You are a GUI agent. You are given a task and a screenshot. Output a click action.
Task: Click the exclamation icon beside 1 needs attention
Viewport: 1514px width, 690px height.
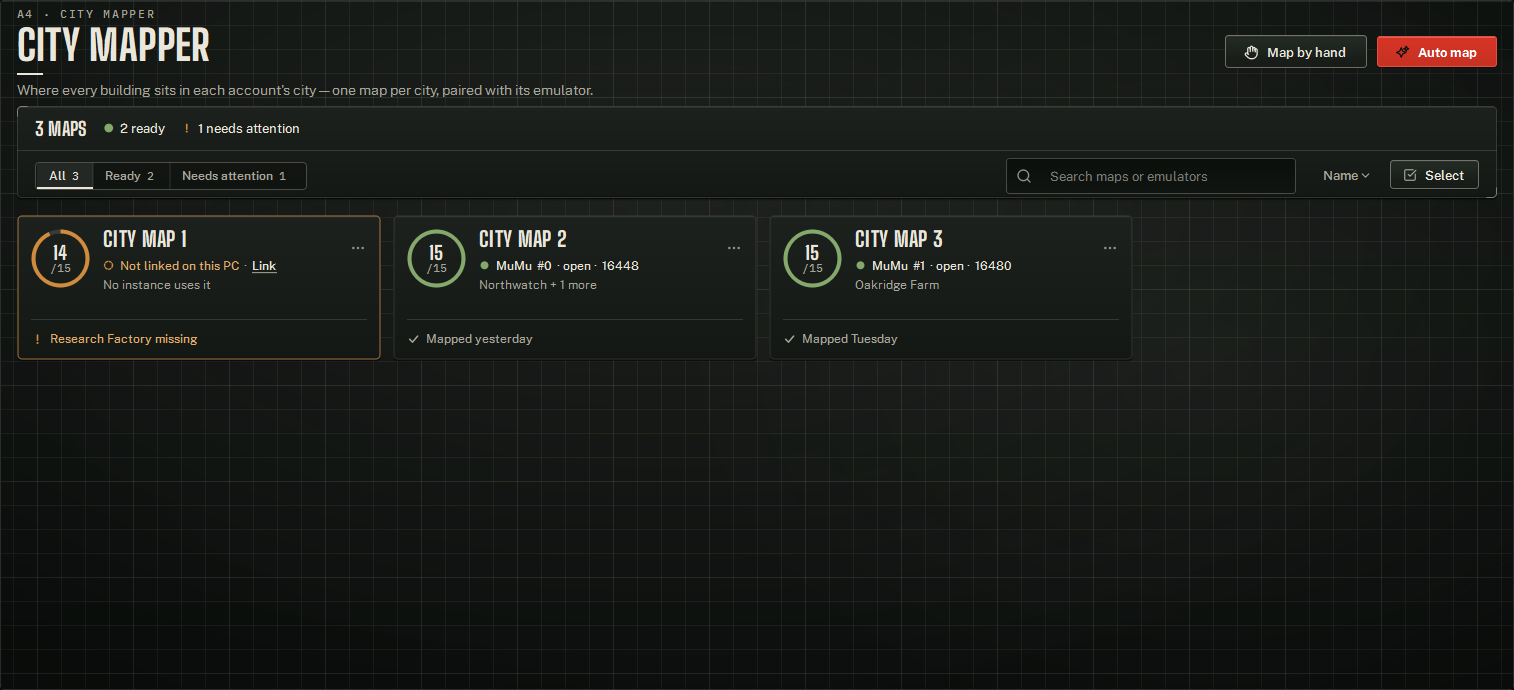coord(187,128)
